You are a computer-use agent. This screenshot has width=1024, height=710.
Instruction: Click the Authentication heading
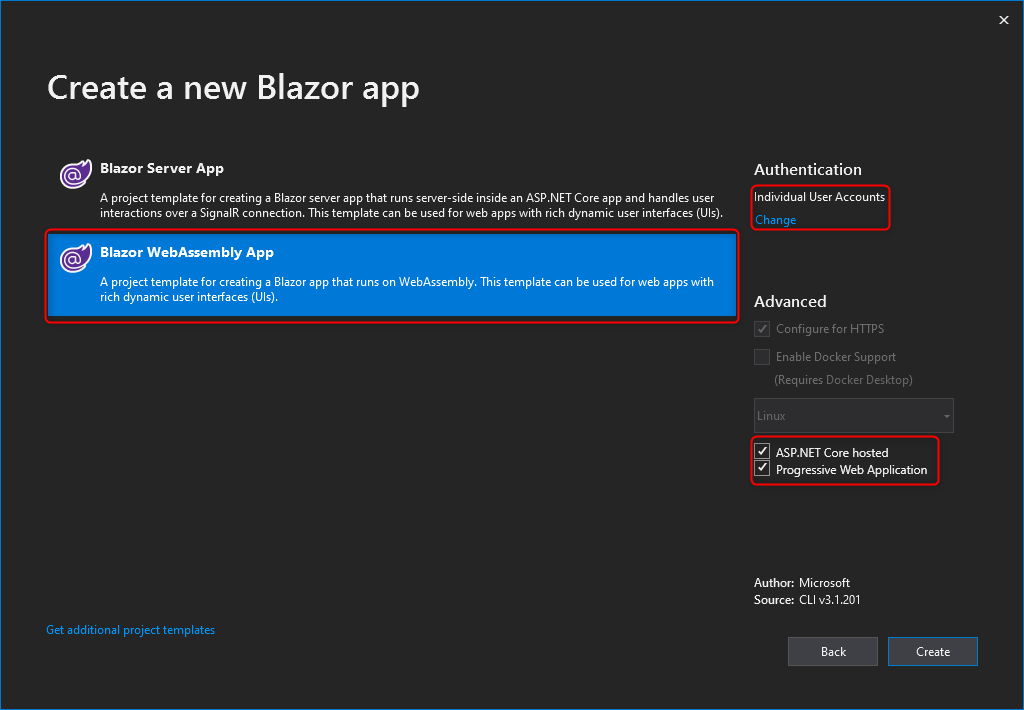click(808, 170)
